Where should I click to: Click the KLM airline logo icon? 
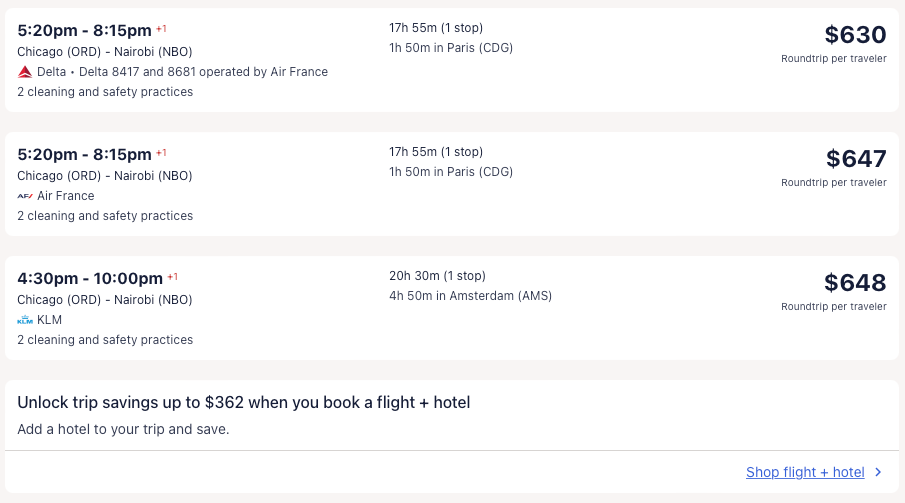click(x=25, y=320)
